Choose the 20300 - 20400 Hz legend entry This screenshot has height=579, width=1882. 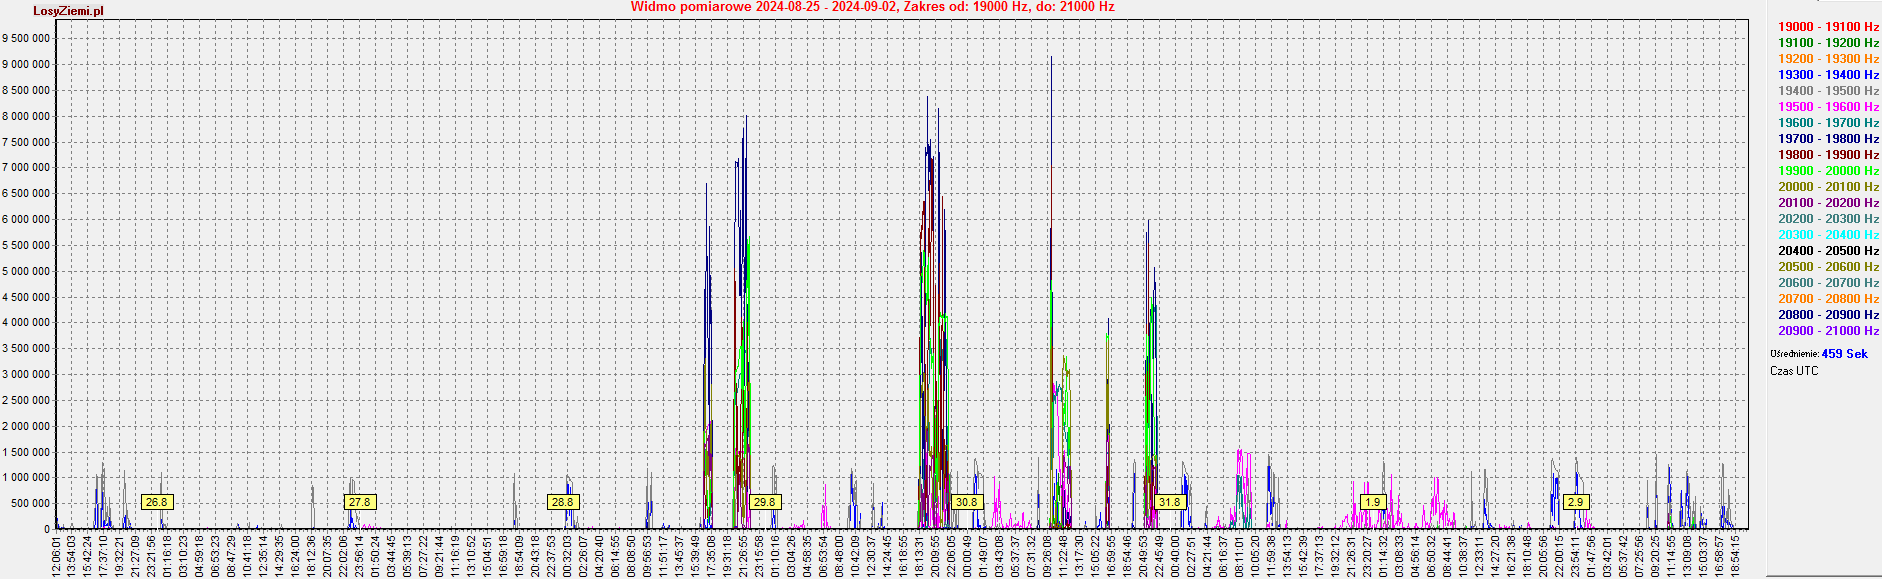(1828, 235)
